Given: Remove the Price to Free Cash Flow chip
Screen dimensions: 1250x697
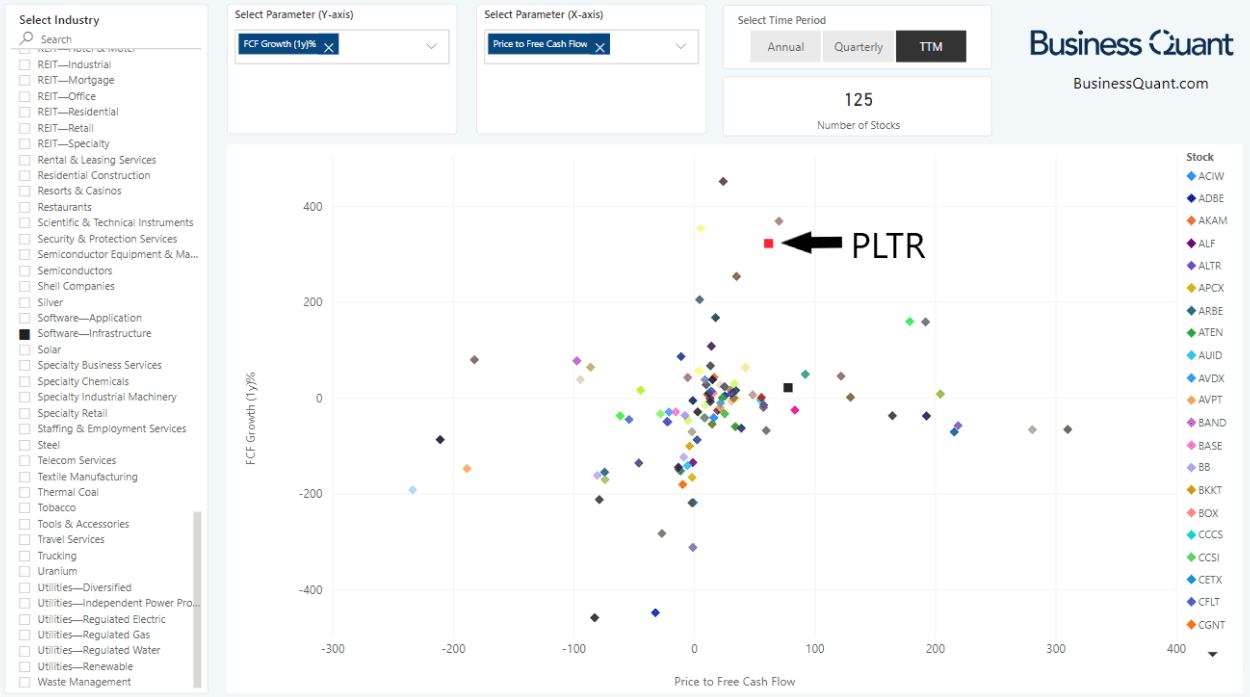Looking at the screenshot, I should (x=600, y=47).
